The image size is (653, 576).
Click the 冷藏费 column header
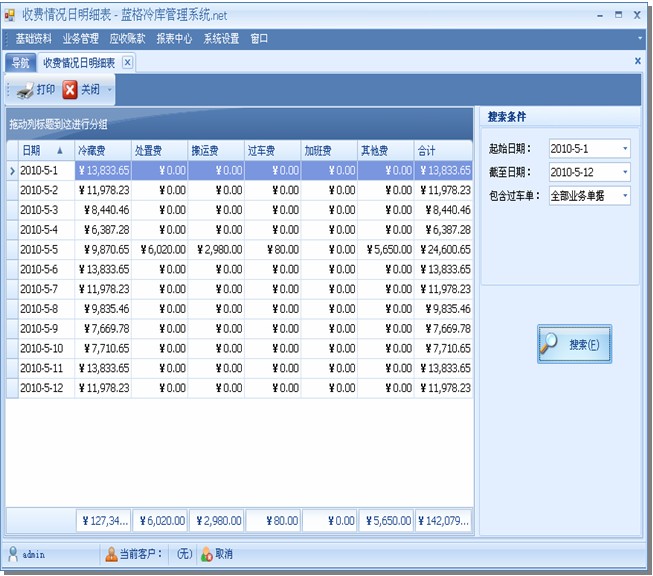tap(103, 150)
